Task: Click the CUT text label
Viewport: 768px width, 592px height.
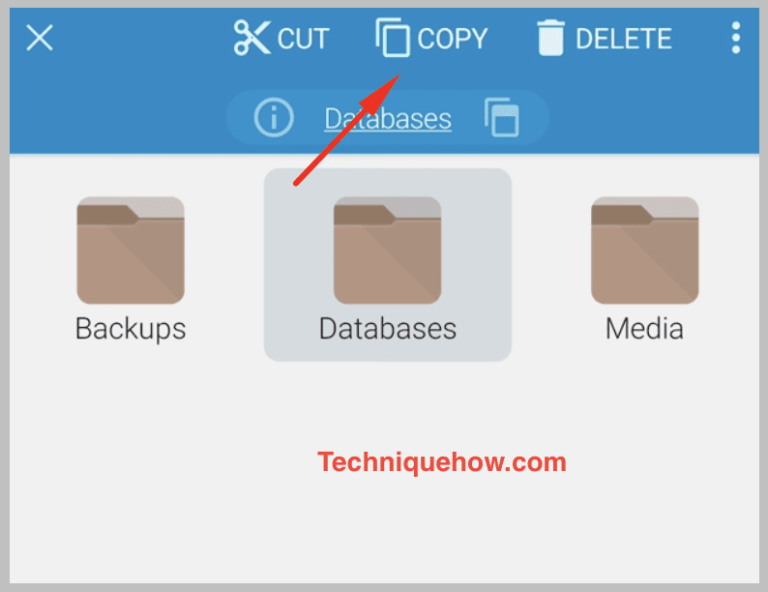Action: pos(303,39)
